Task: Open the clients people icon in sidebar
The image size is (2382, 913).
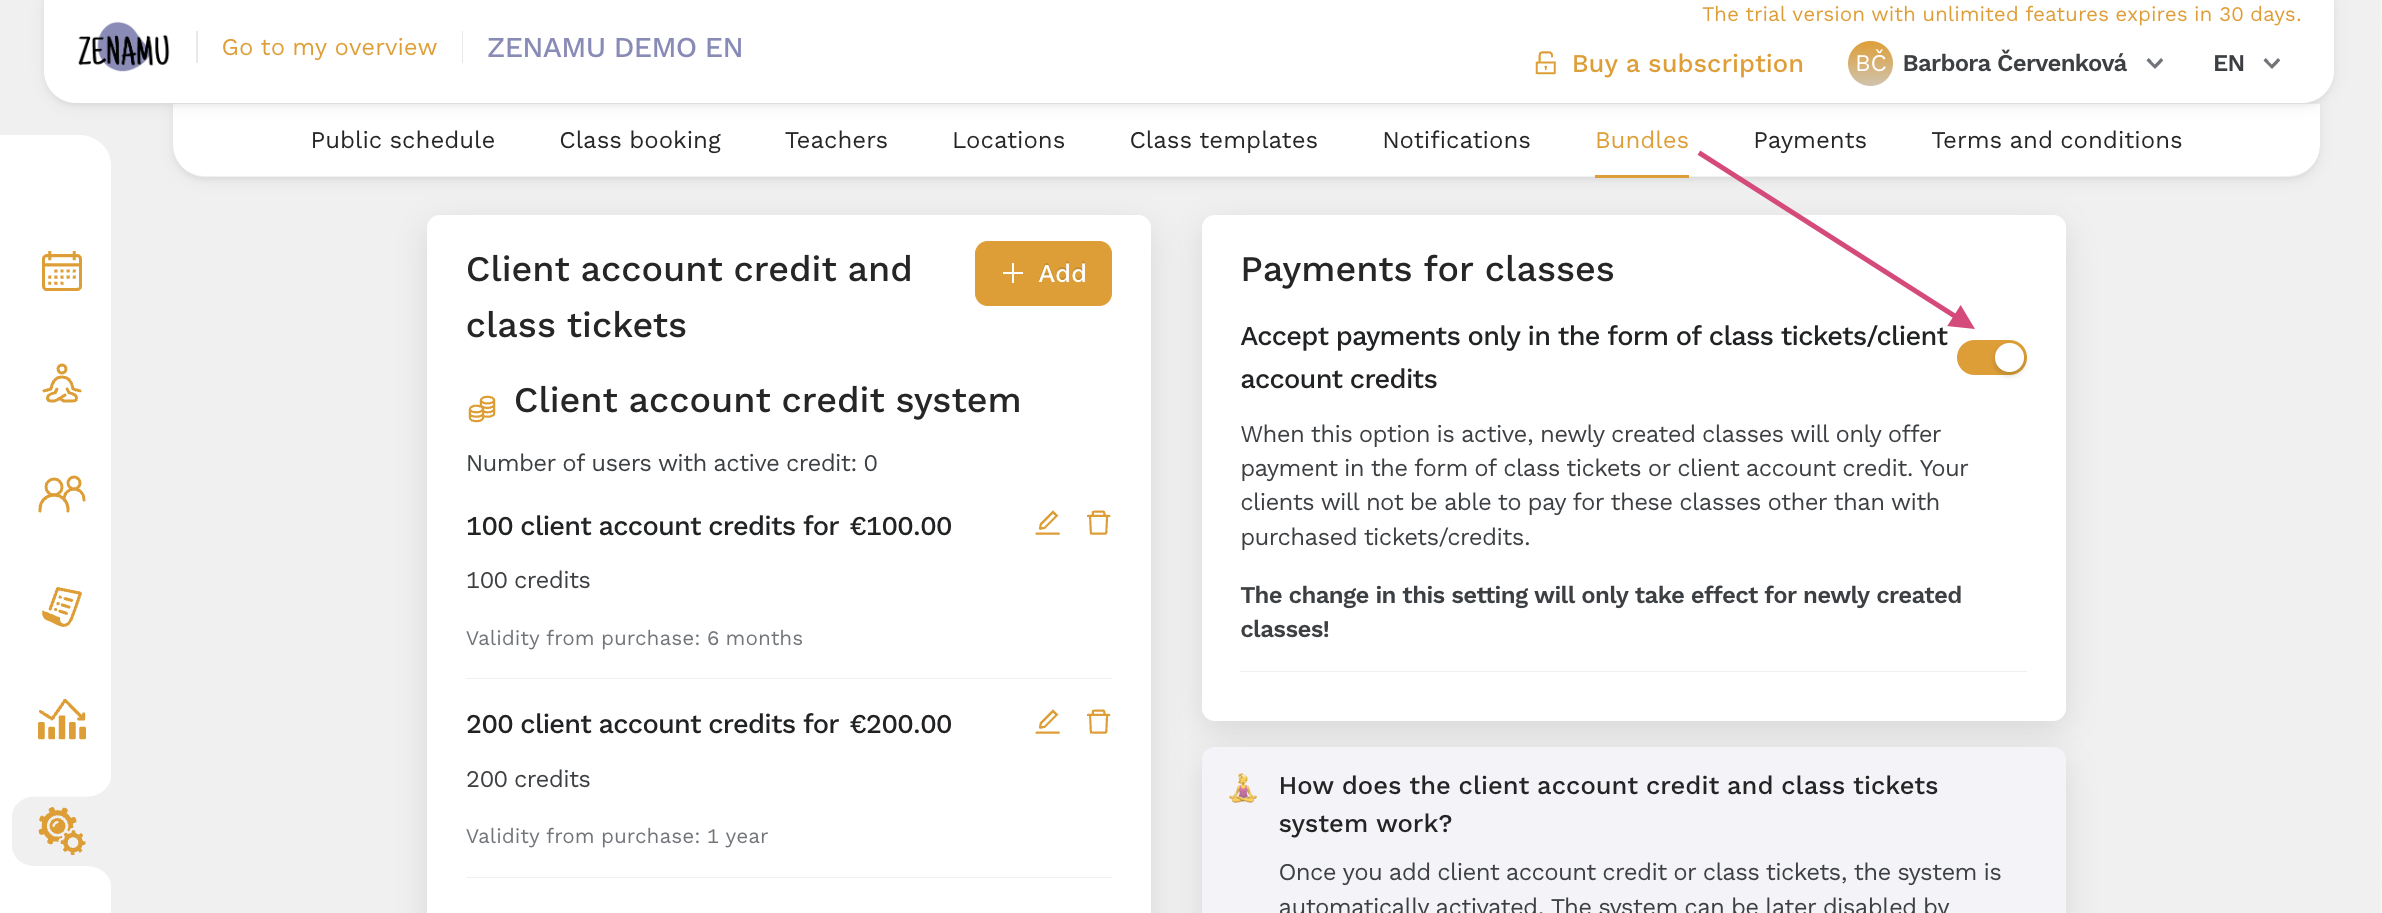Action: coord(62,494)
